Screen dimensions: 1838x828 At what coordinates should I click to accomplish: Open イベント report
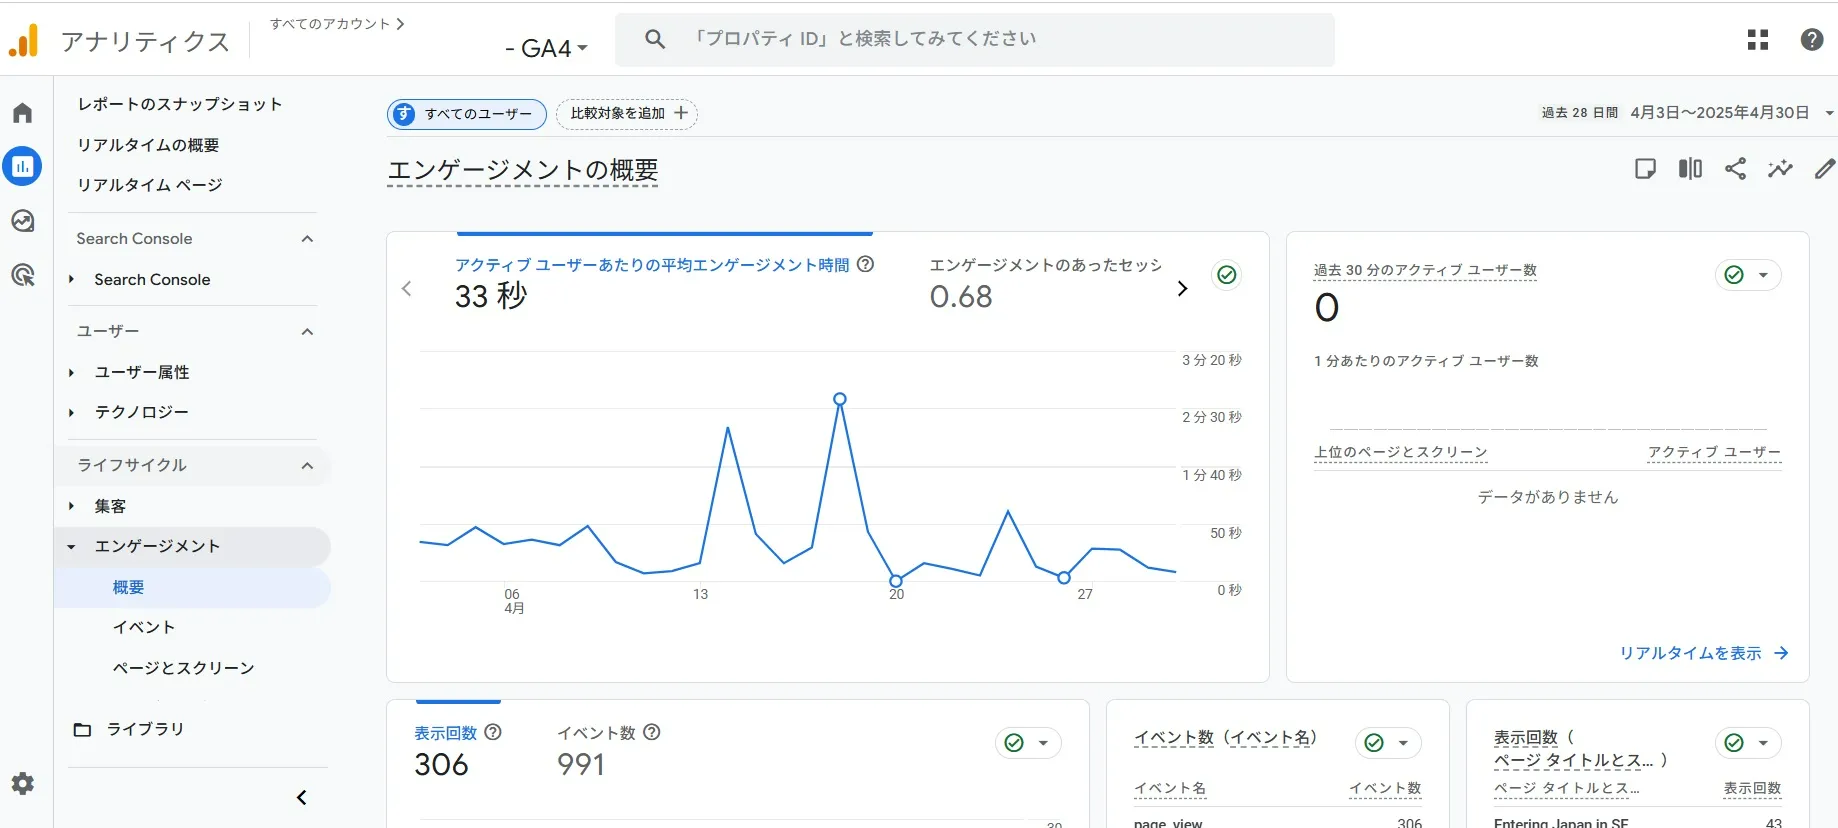[144, 627]
